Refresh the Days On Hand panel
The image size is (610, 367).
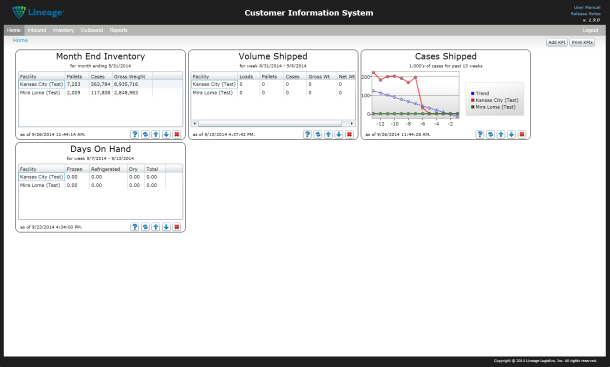[145, 227]
